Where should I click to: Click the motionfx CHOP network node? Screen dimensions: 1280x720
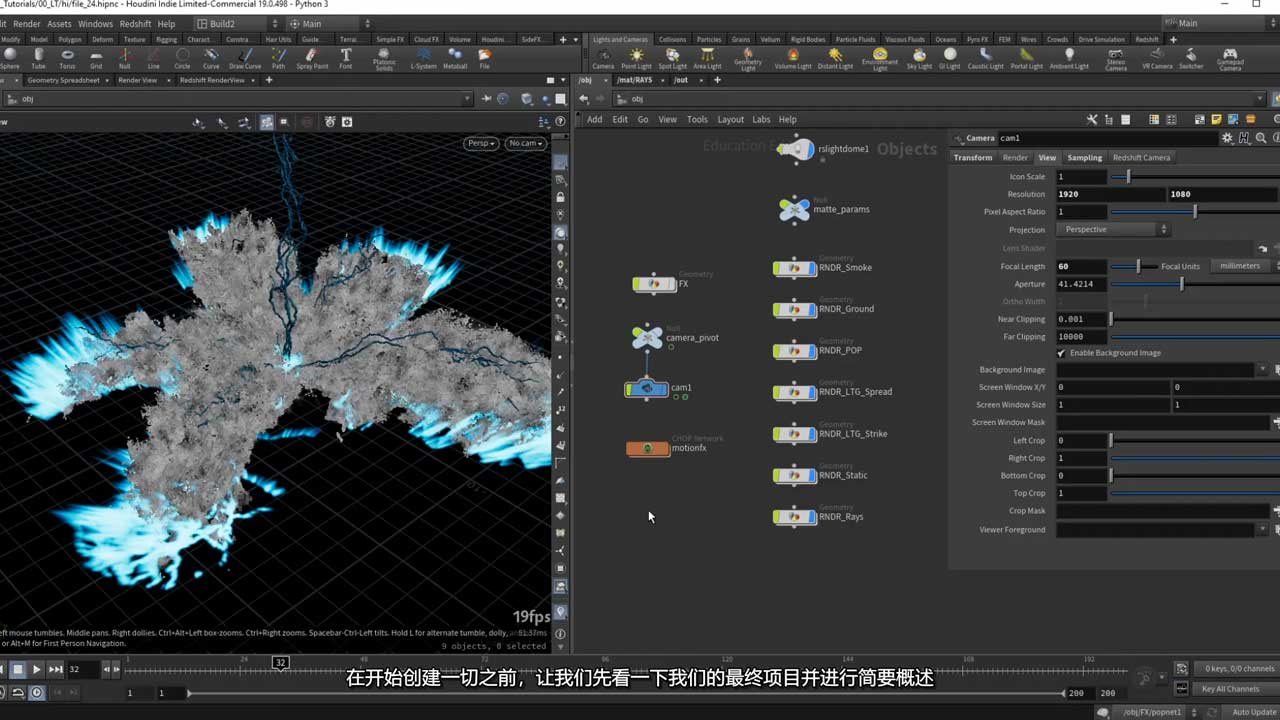[648, 448]
